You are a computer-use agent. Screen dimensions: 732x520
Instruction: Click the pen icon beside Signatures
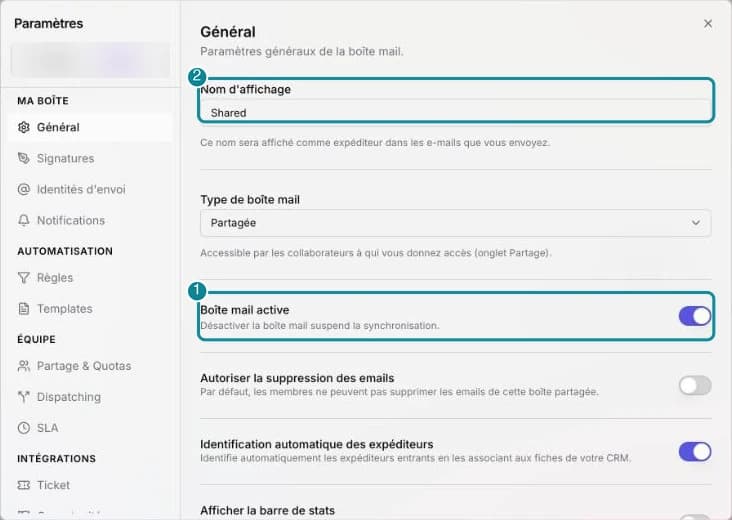[23, 158]
